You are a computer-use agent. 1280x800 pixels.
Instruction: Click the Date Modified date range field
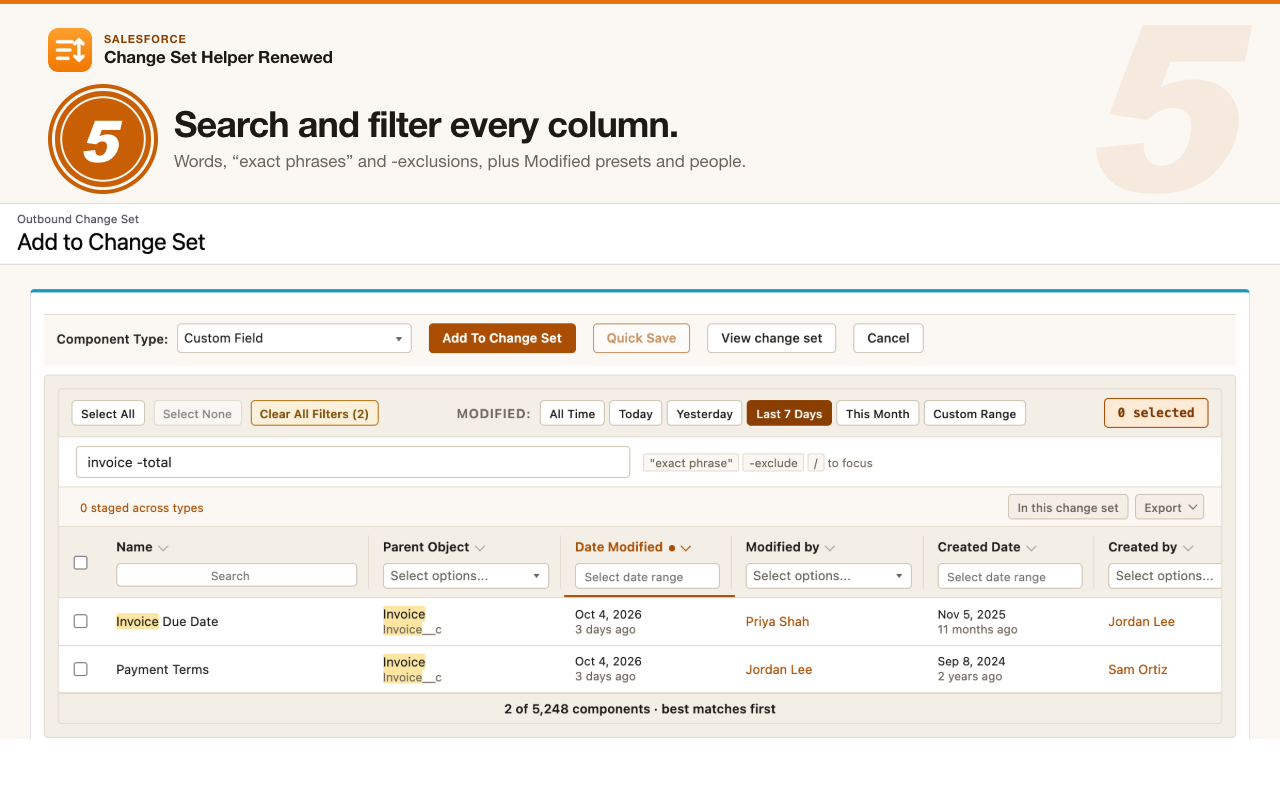(x=647, y=576)
